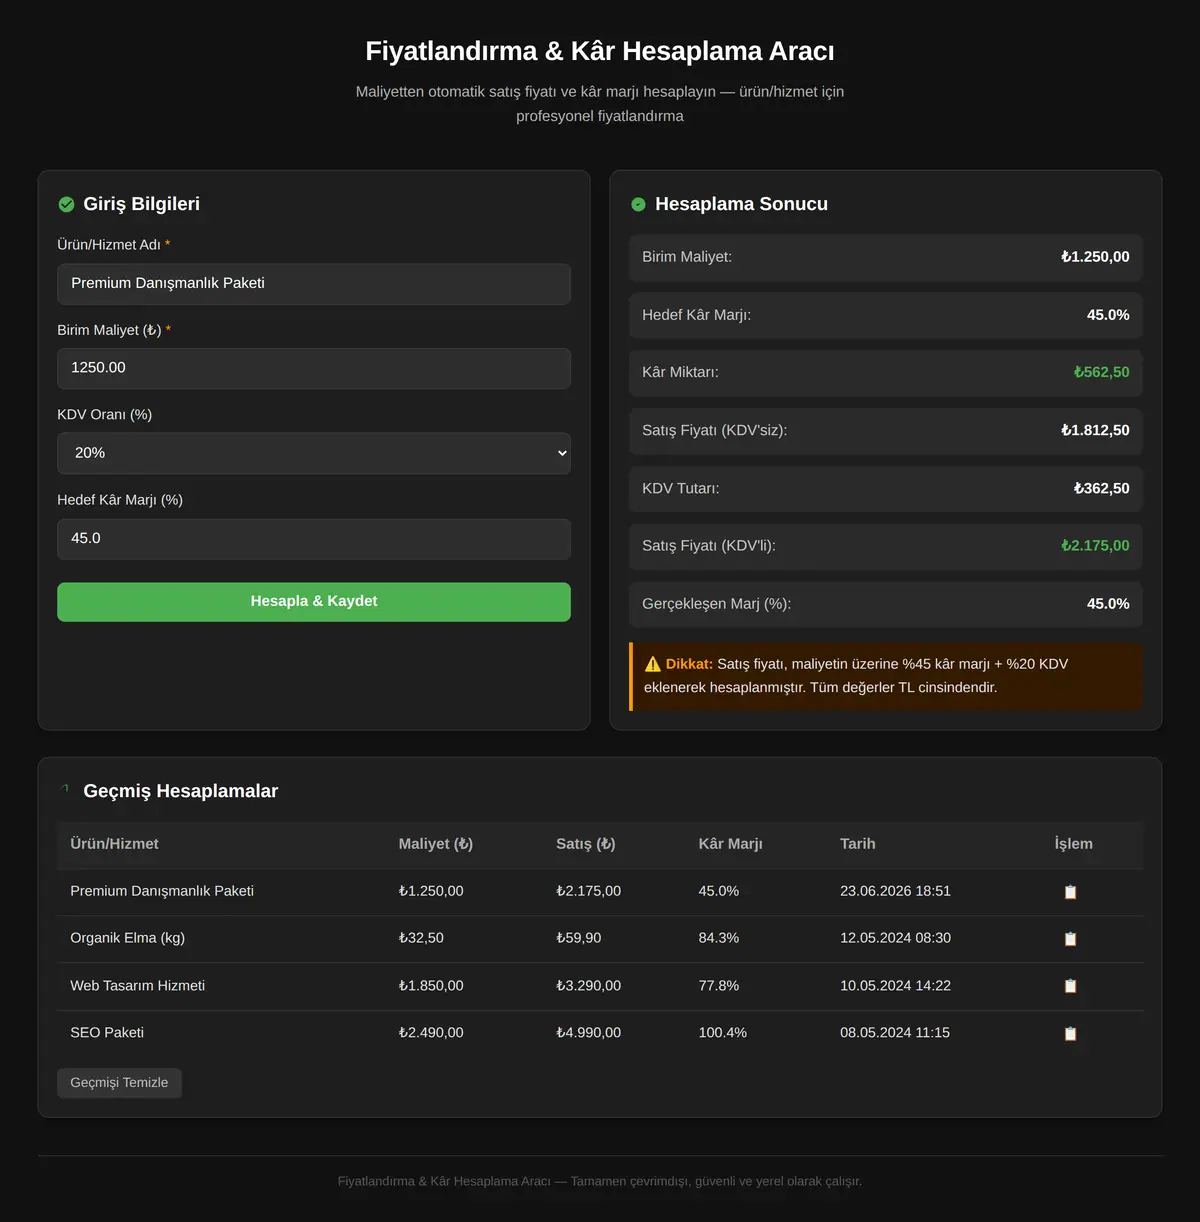Focus the Birim Maliyet input field
Viewport: 1200px width, 1222px height.
[x=314, y=368]
